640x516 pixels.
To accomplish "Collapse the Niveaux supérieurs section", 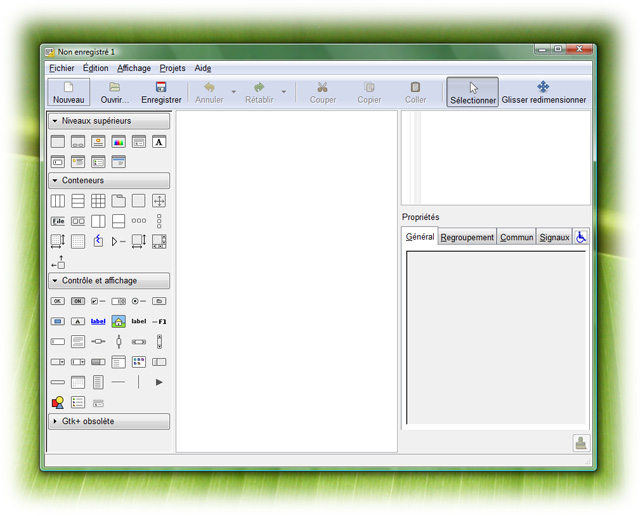I will pos(109,121).
